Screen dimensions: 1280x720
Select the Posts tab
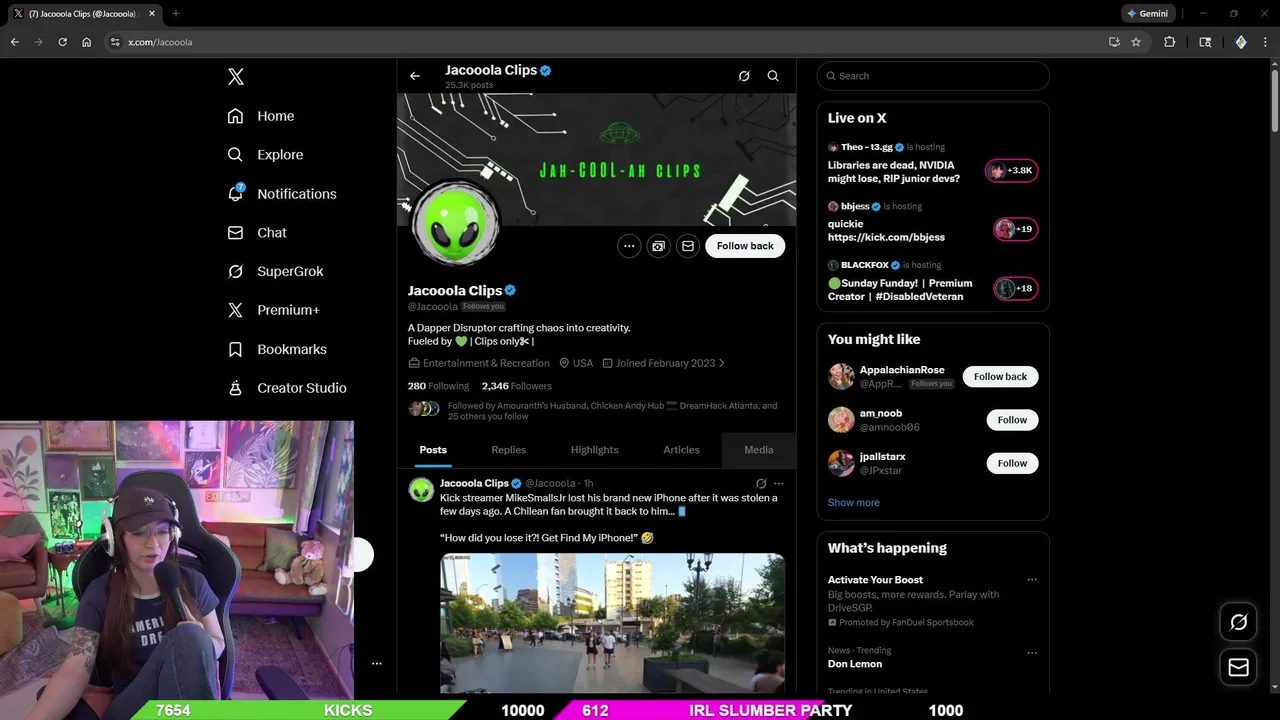point(433,450)
